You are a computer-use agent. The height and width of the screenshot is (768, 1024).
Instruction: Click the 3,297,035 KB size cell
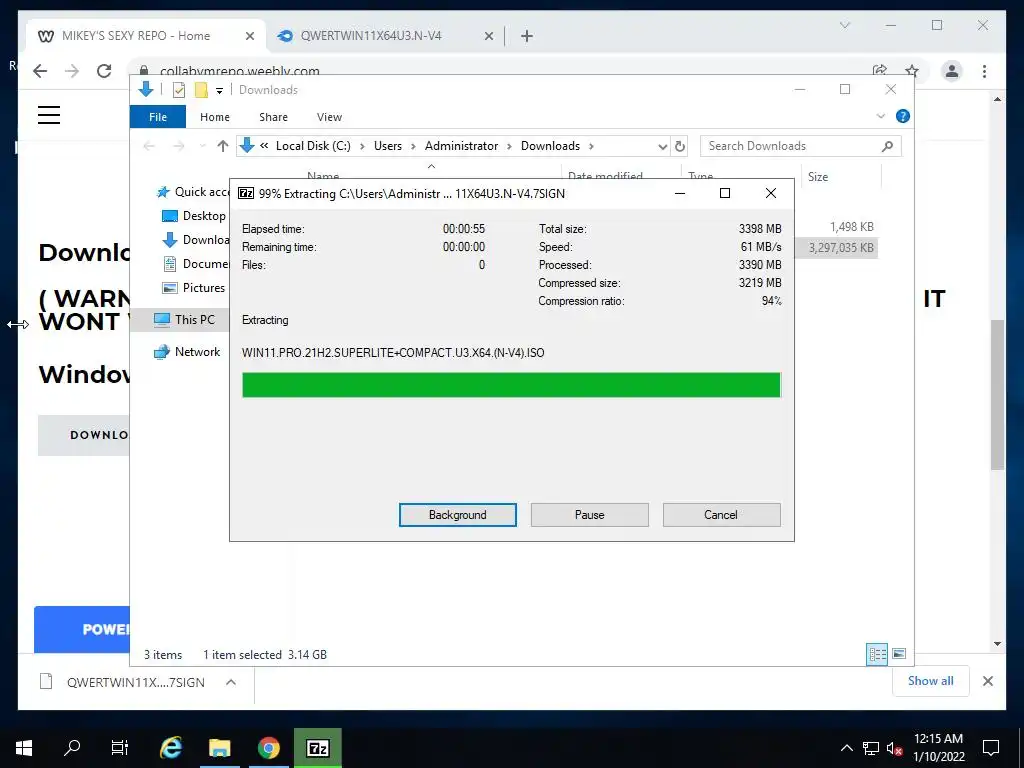[840, 248]
